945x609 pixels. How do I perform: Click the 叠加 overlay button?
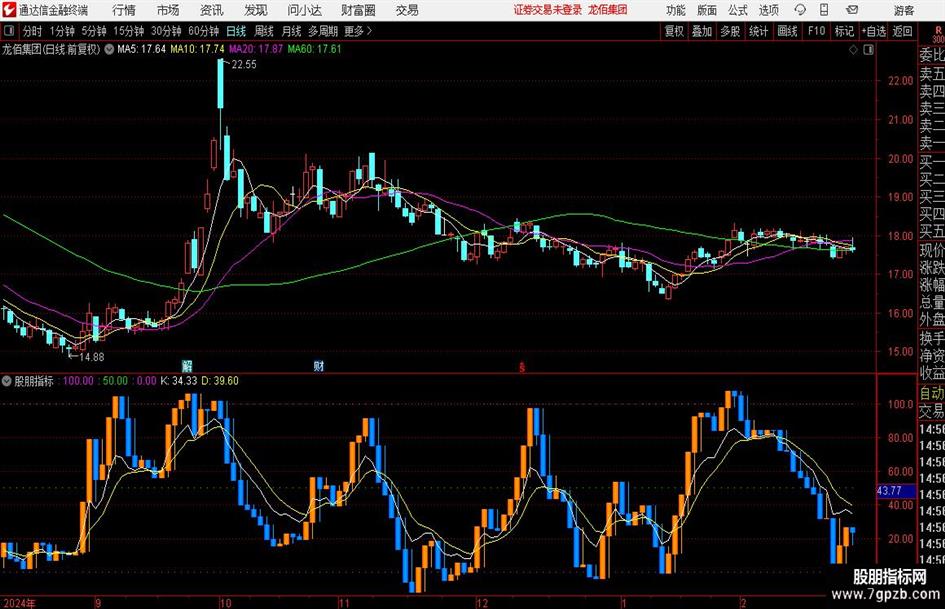(702, 31)
